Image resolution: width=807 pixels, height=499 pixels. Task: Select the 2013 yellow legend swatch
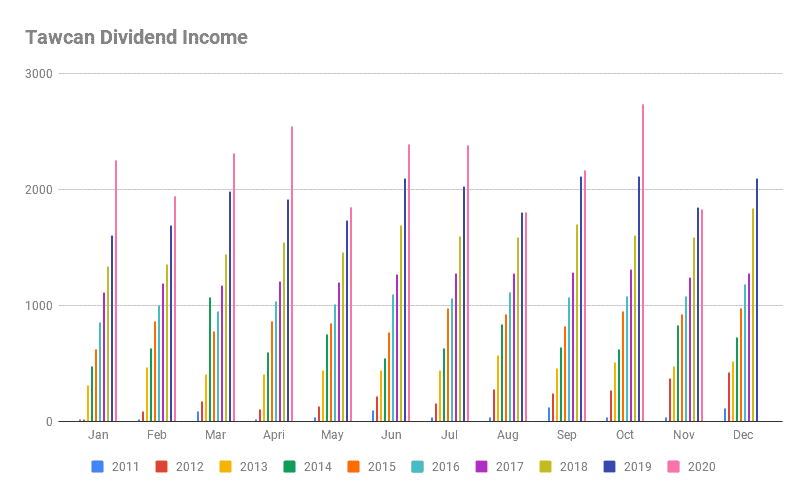click(225, 466)
